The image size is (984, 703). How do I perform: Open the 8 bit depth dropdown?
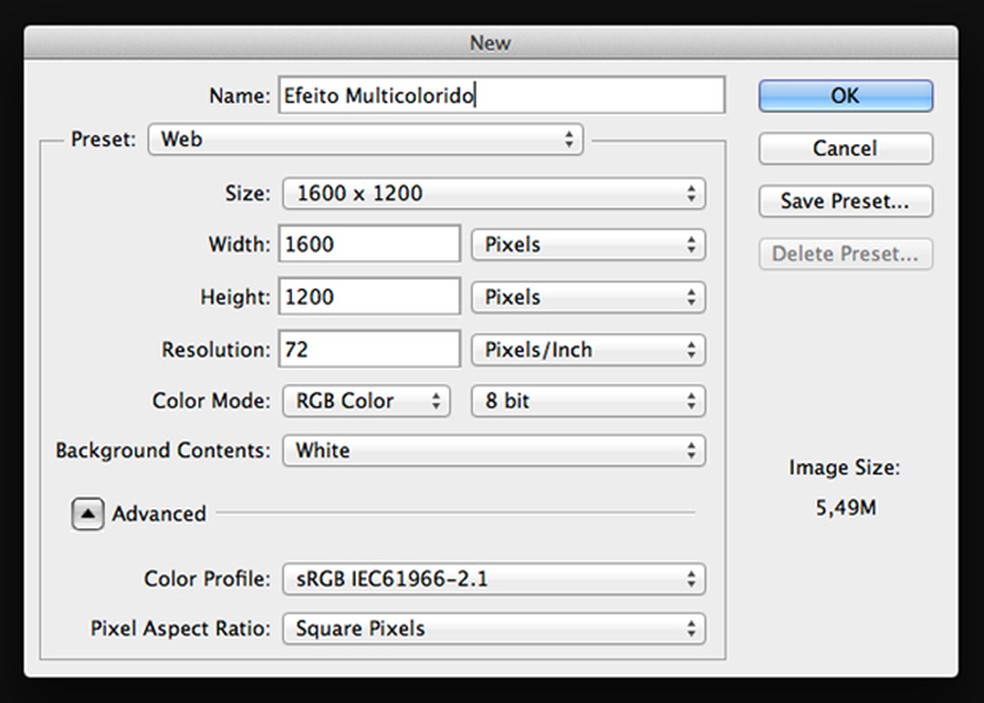588,402
